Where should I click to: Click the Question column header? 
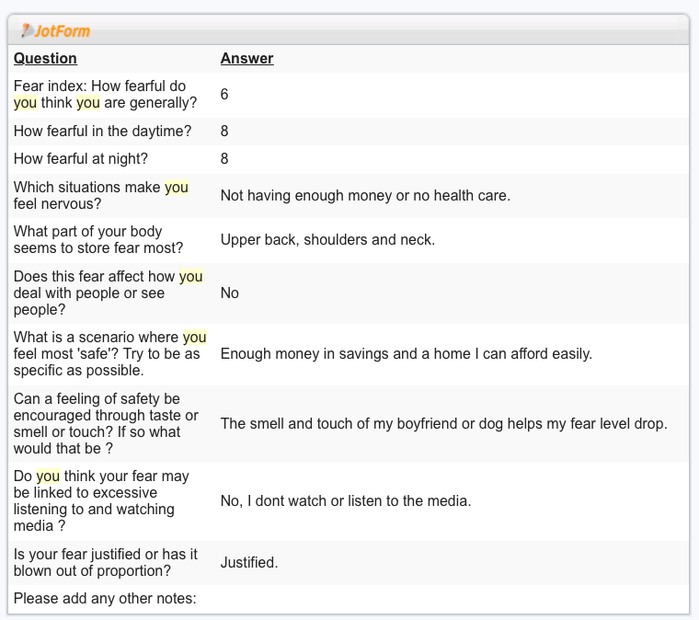coord(45,58)
